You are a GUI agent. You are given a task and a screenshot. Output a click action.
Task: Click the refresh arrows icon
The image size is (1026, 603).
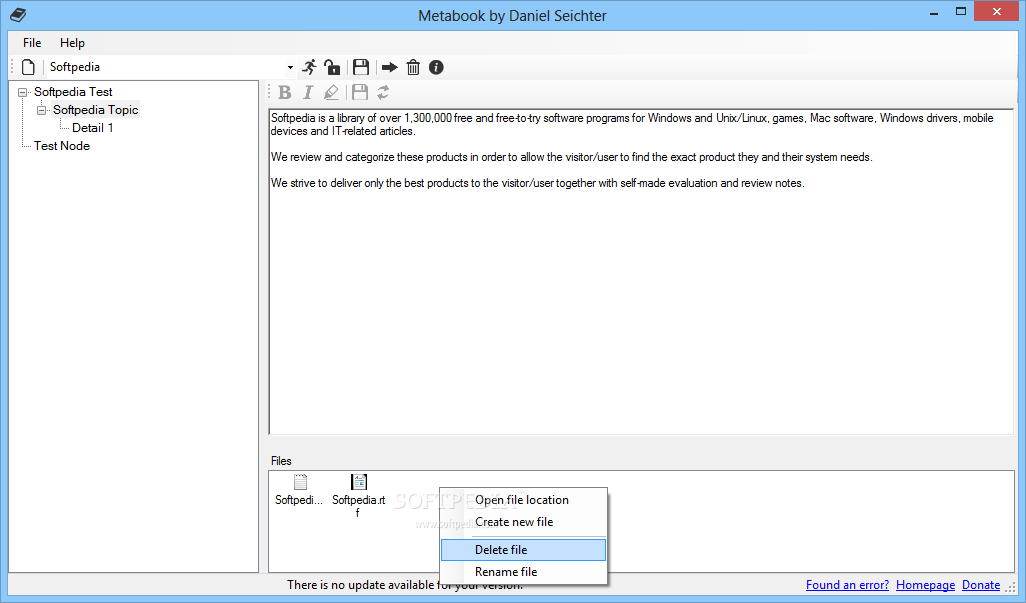tap(383, 92)
